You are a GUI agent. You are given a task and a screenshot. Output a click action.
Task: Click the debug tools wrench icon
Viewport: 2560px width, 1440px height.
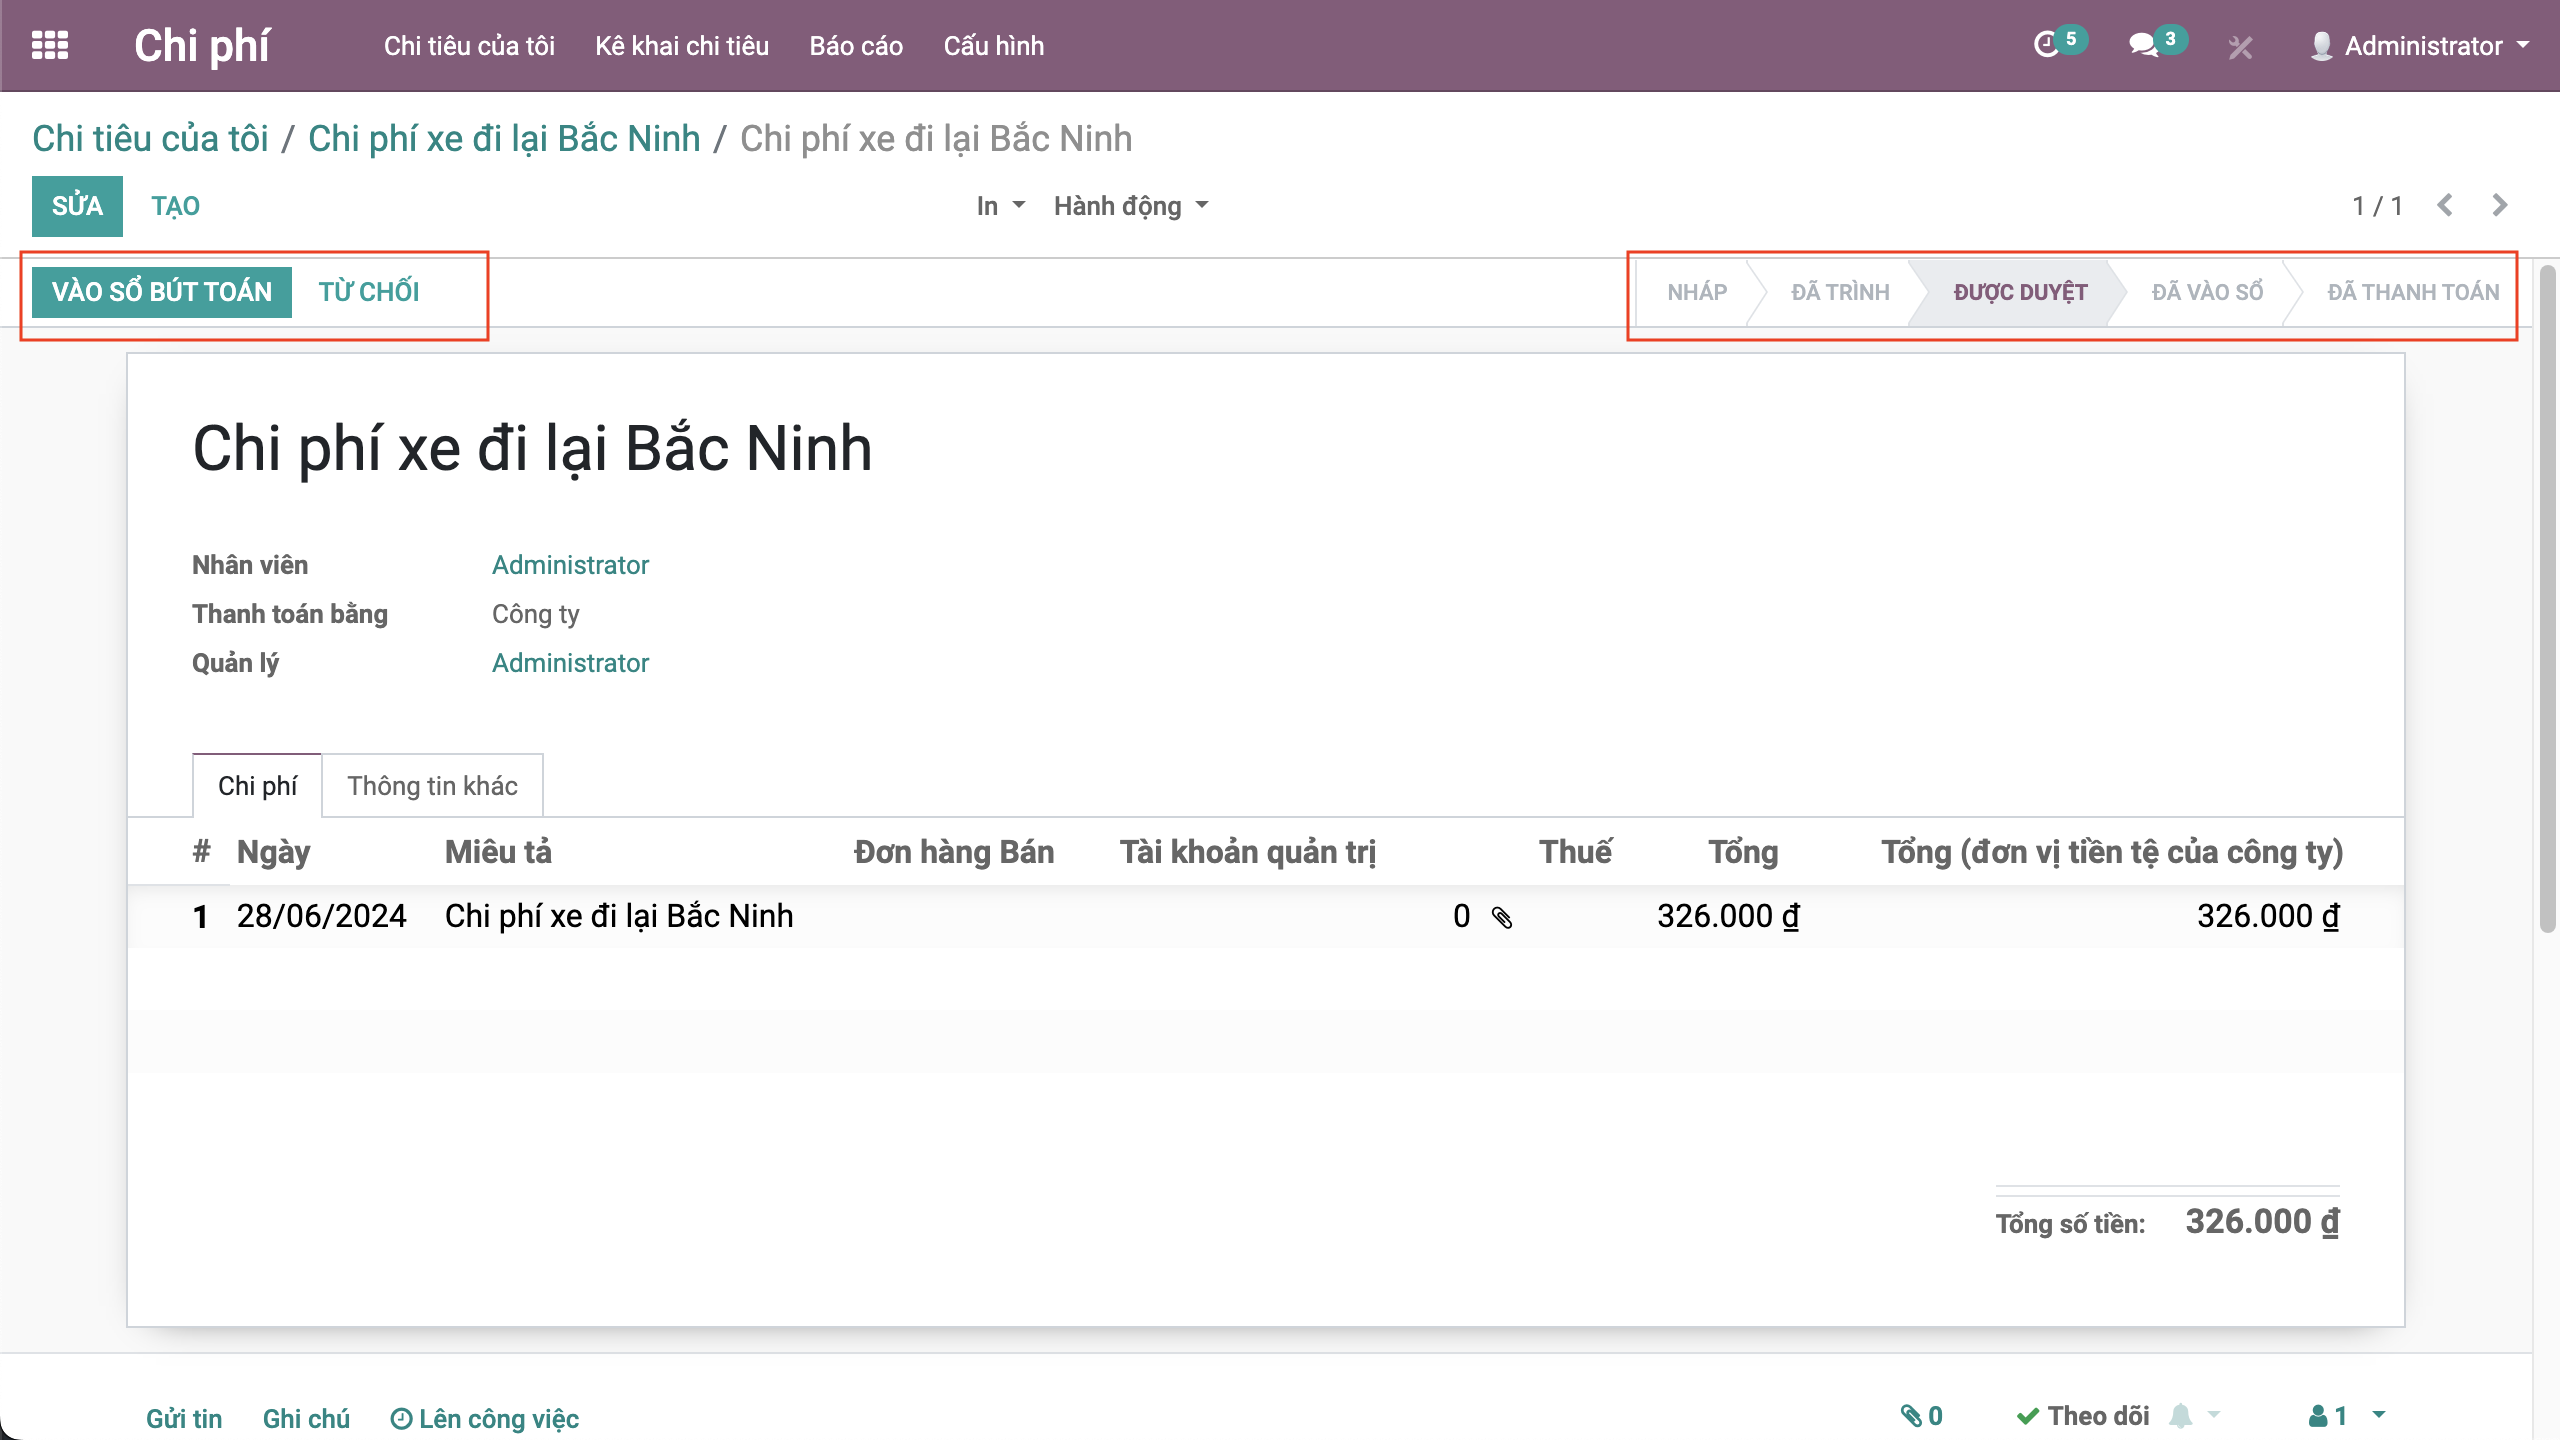(2240, 47)
